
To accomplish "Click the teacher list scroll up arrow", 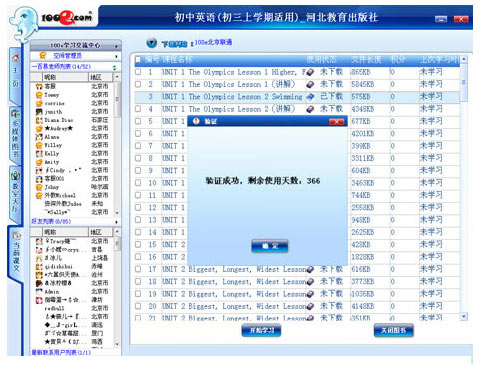I will pyautogui.click(x=117, y=77).
